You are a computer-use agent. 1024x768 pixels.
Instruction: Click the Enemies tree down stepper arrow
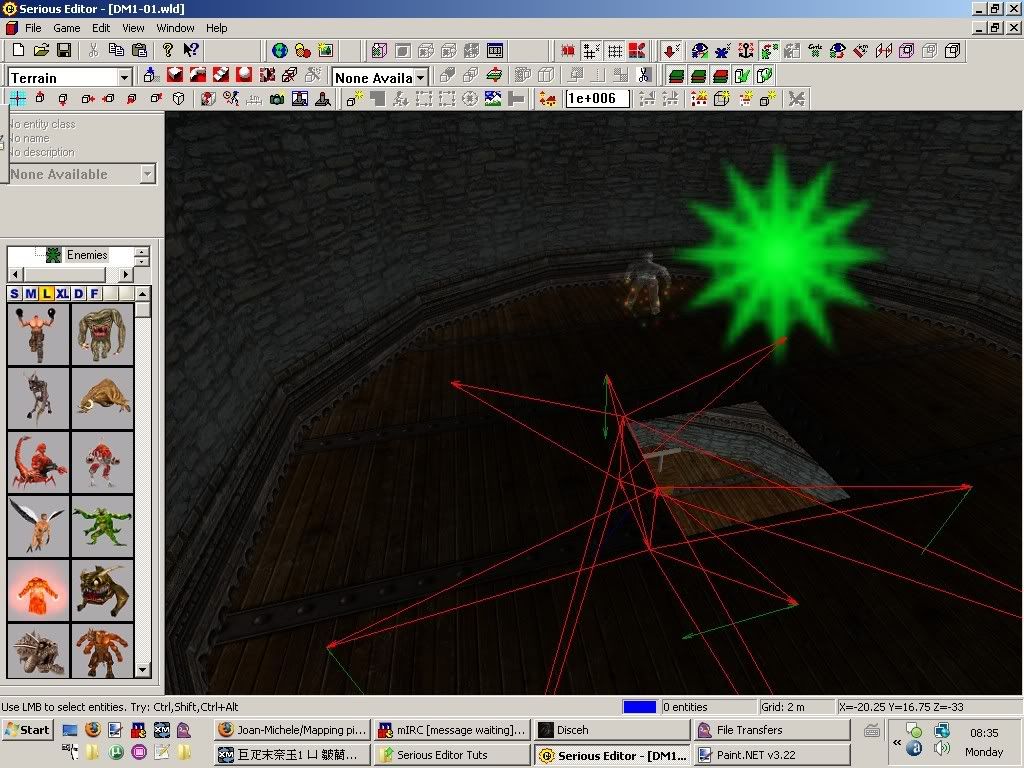[x=142, y=261]
